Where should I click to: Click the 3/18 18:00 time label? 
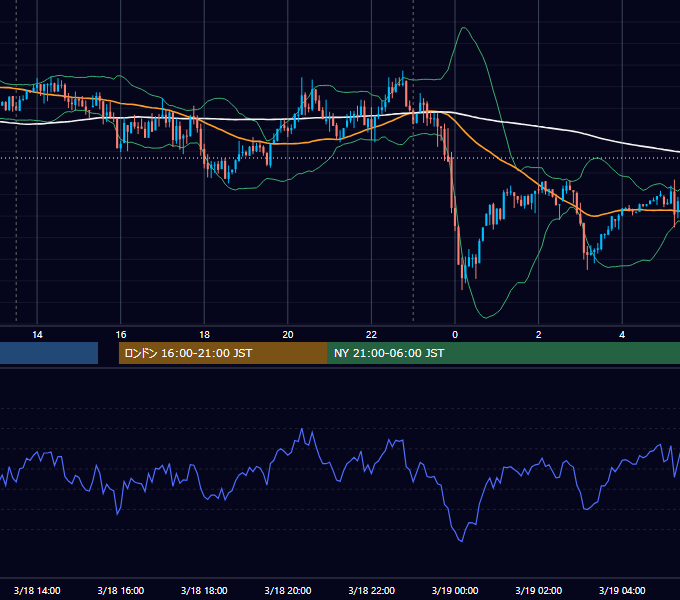(x=204, y=590)
